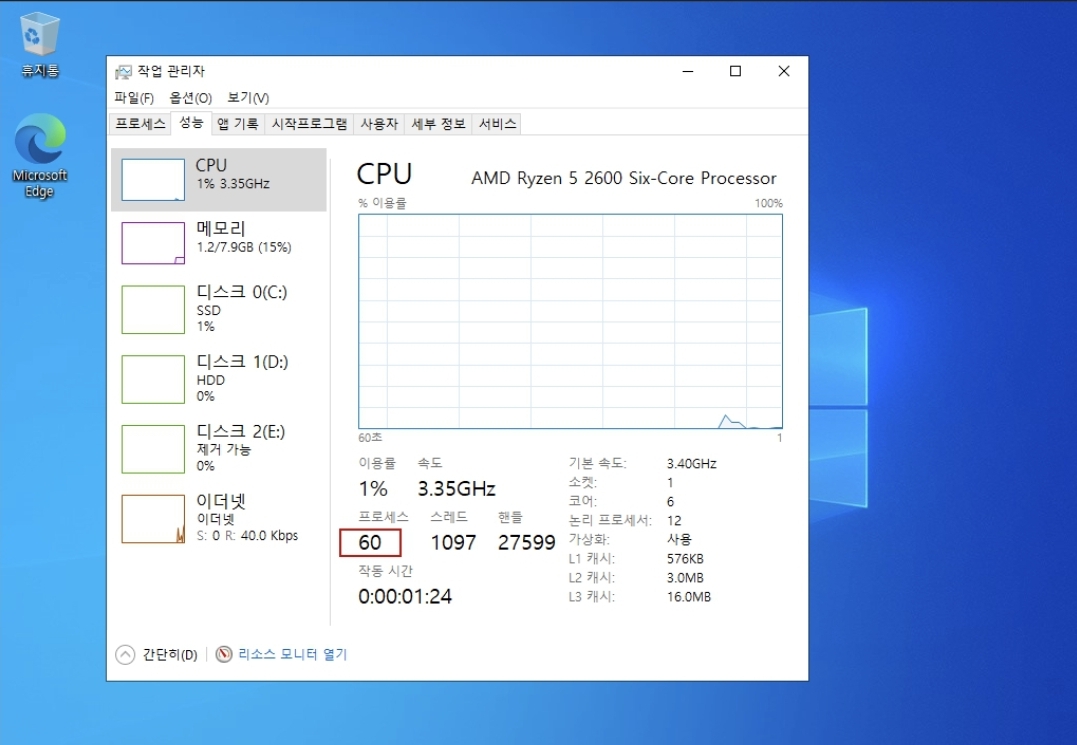Screen dimensions: 1077x745
Task: Collapse to fewer details with chevron button
Action: tap(125, 655)
